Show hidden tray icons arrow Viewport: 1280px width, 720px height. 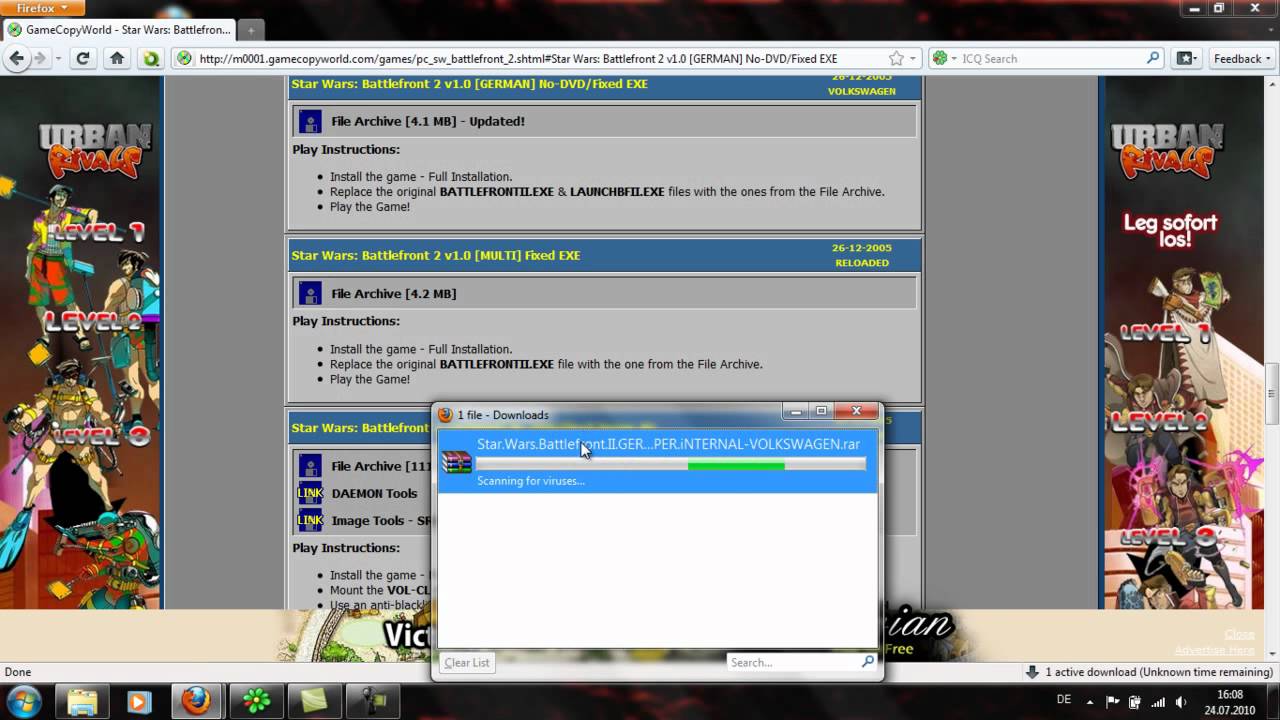click(x=1090, y=701)
